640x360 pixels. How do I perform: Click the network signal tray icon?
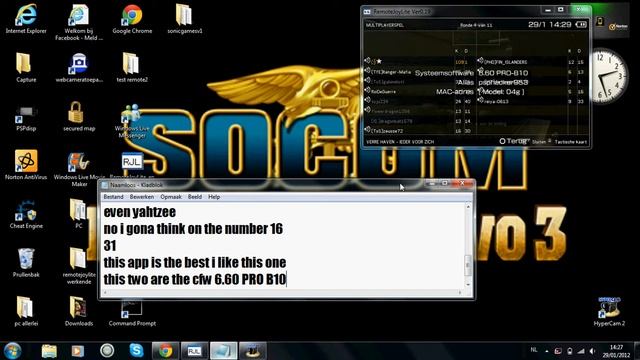[581, 351]
